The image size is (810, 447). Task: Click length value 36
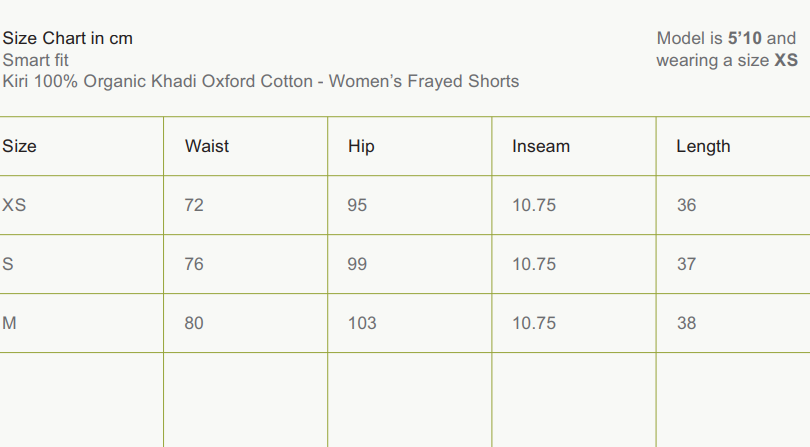686,205
